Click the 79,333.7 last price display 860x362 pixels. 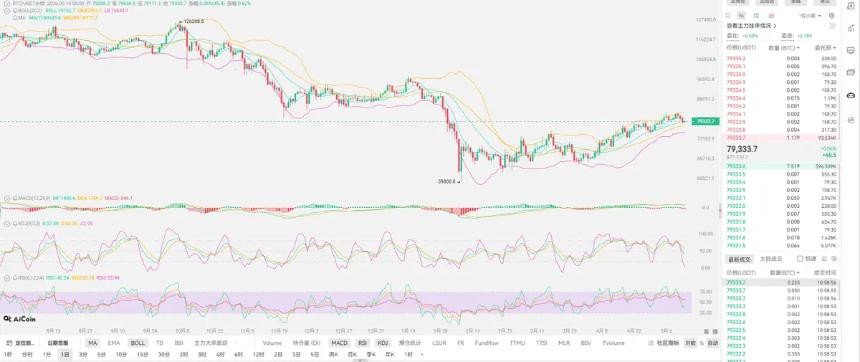pos(742,149)
